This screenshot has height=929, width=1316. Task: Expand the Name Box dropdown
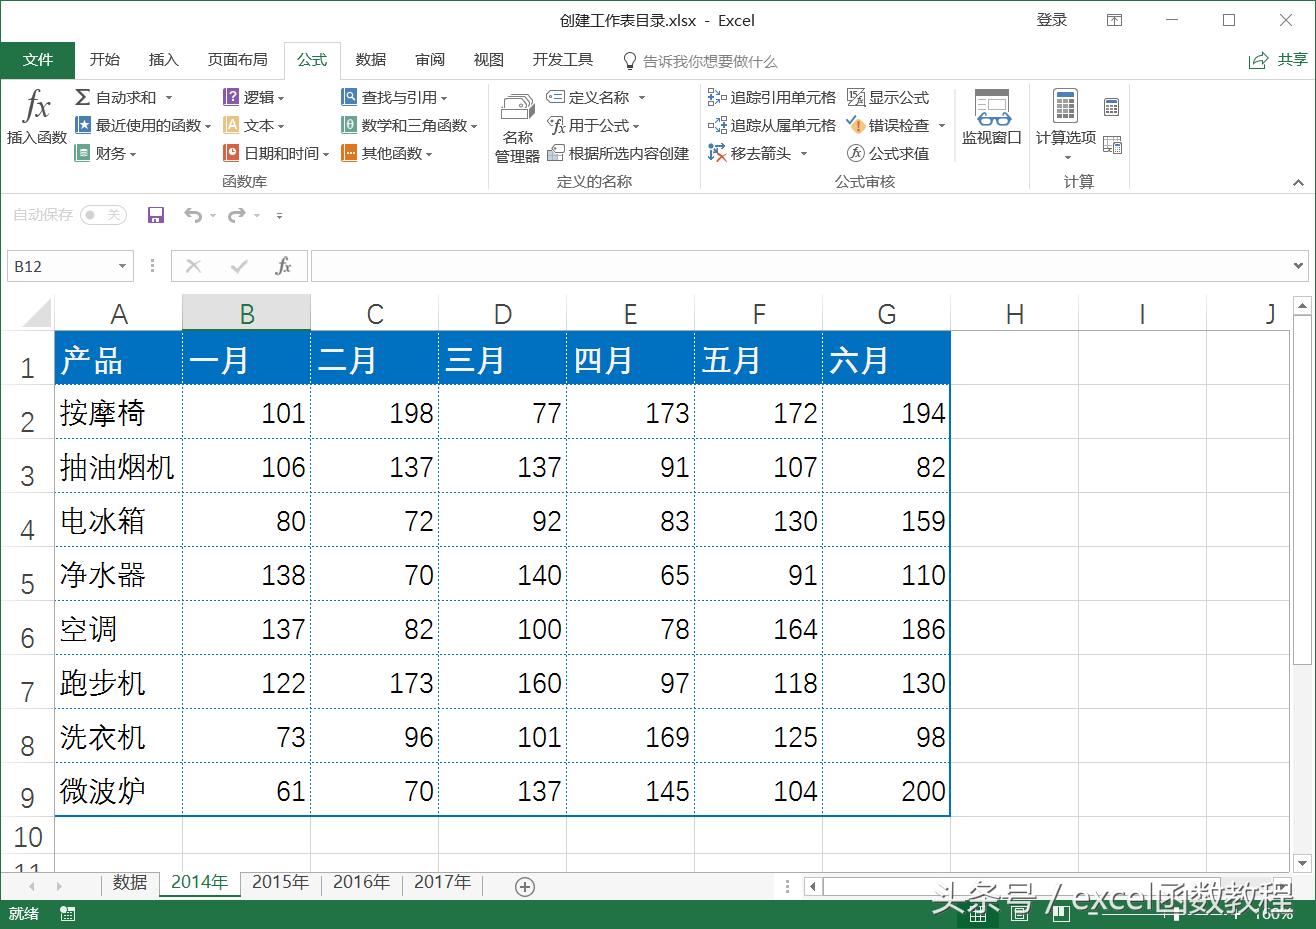tap(123, 265)
